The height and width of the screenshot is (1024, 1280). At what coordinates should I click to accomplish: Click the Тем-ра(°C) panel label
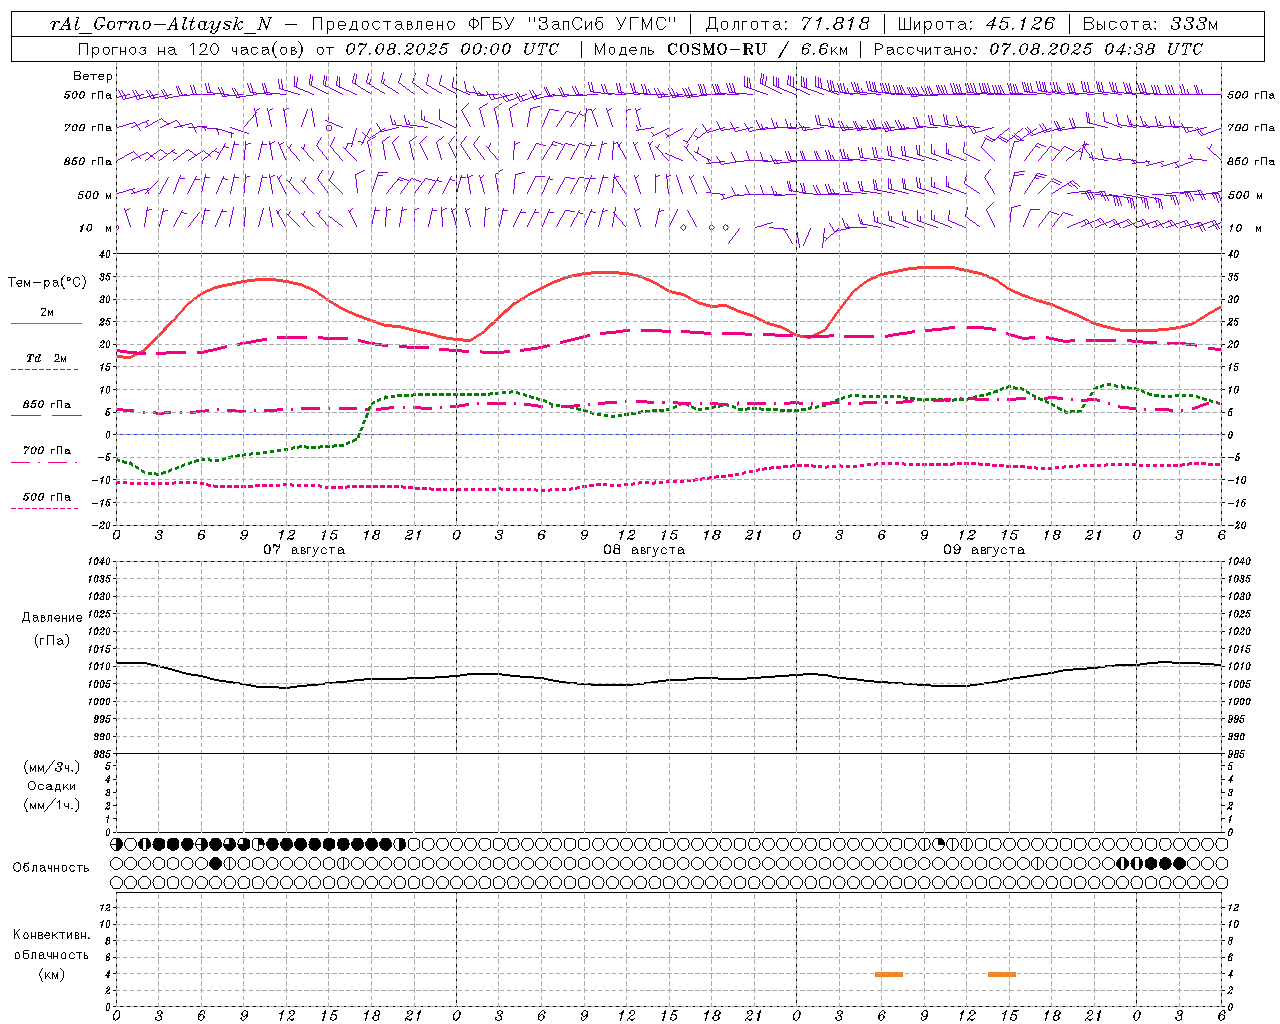(x=47, y=283)
